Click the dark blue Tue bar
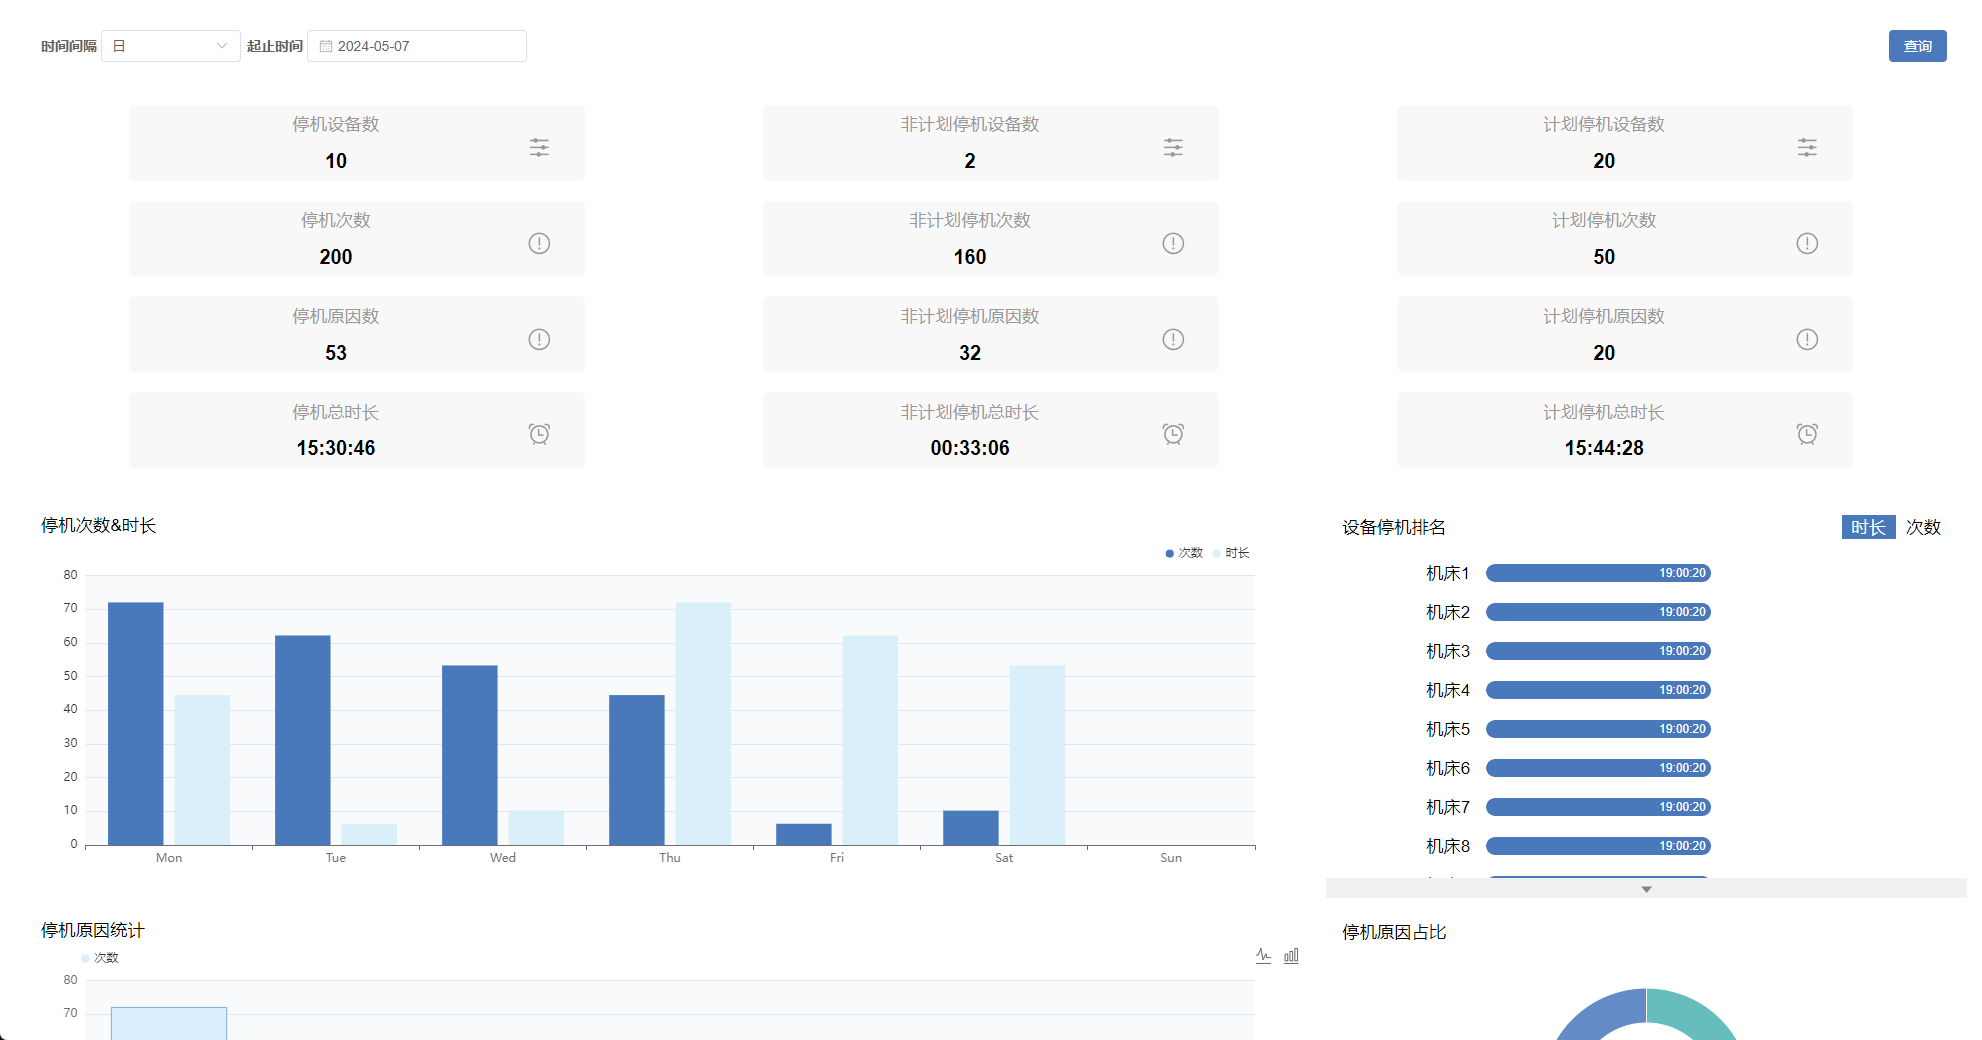Viewport: 1982px width, 1040px height. pyautogui.click(x=303, y=741)
